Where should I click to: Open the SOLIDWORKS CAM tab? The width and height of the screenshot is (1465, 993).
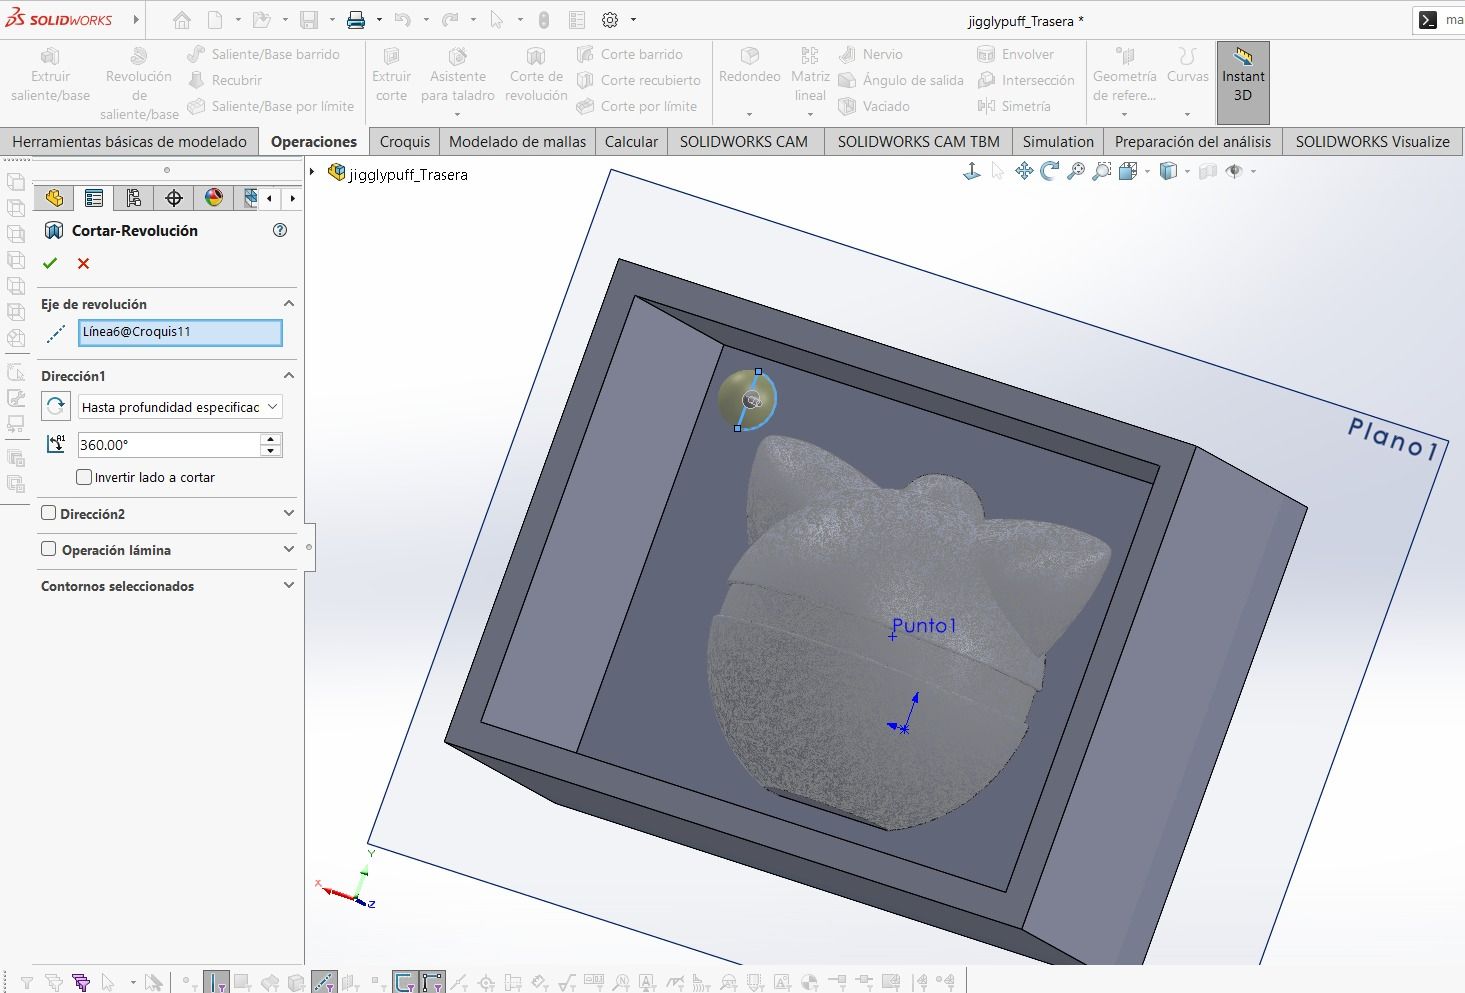point(744,142)
